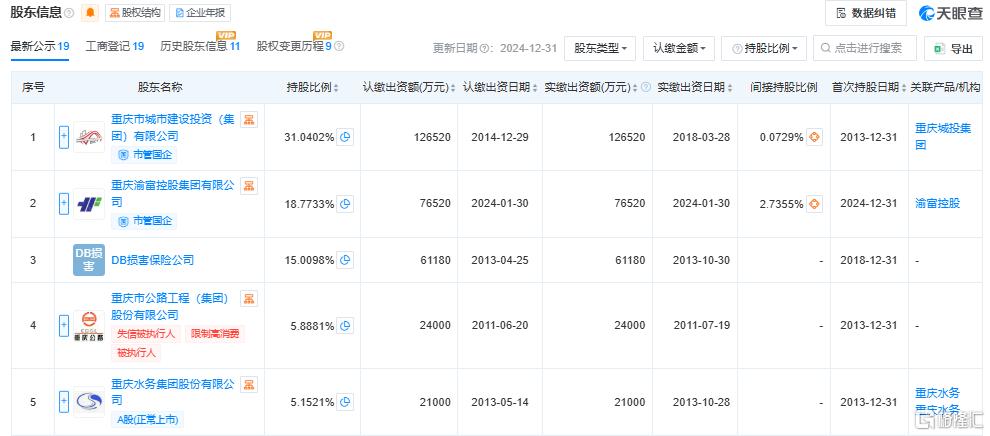Click the 失信被执行人 red tag

pos(146,334)
